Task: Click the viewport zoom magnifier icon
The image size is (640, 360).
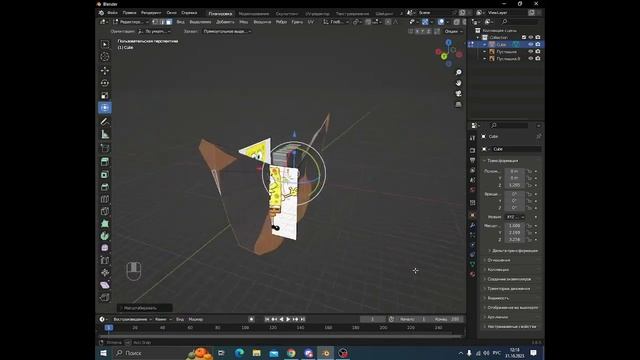Action: click(x=458, y=72)
